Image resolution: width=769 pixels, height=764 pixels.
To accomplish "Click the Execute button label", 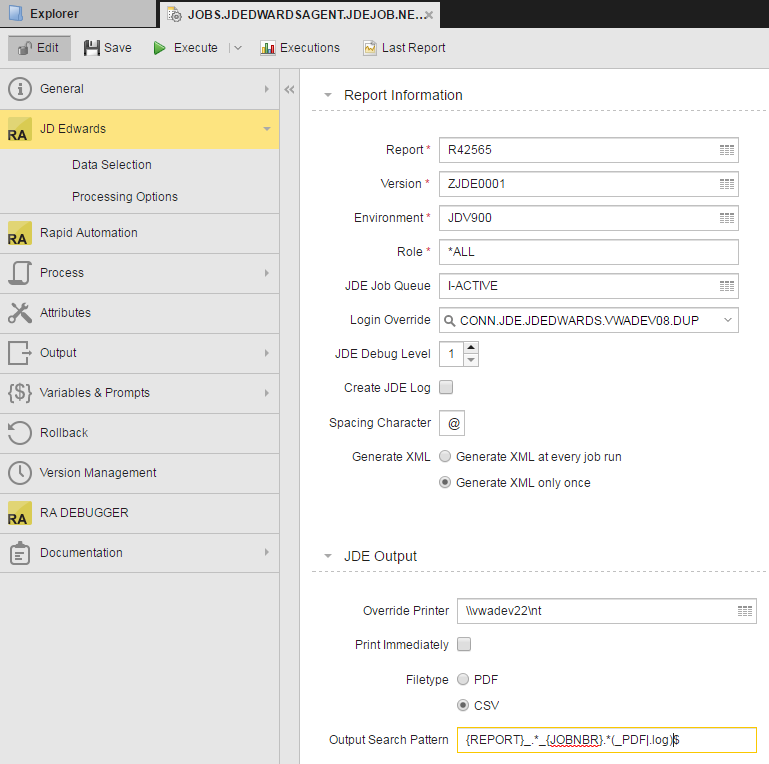I will coord(196,48).
